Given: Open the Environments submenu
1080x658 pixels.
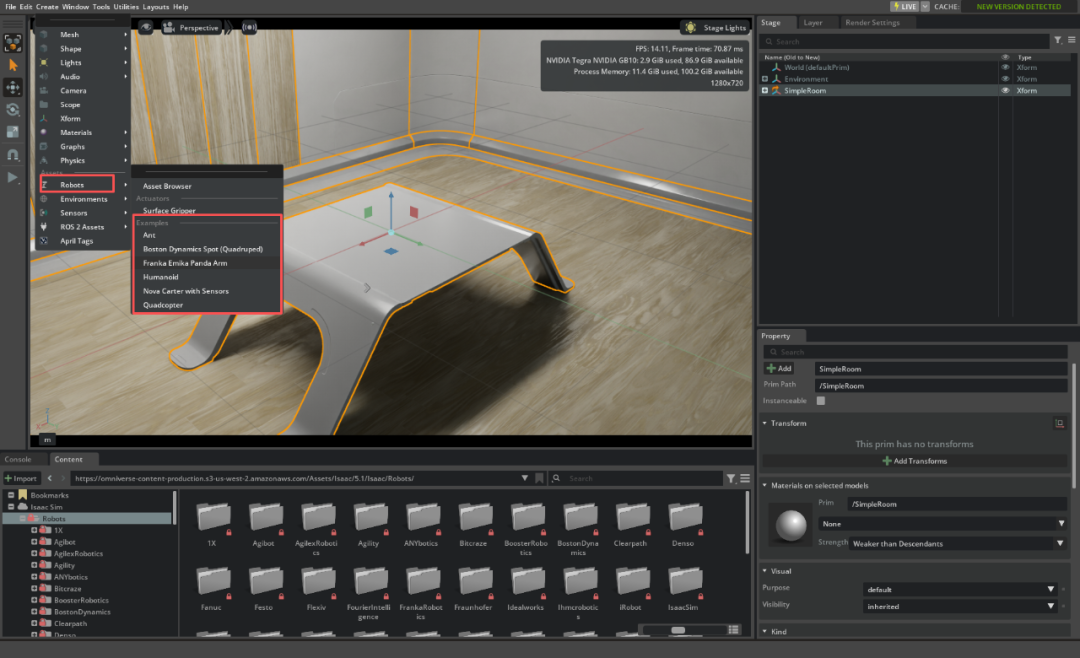Looking at the screenshot, I should pos(83,199).
